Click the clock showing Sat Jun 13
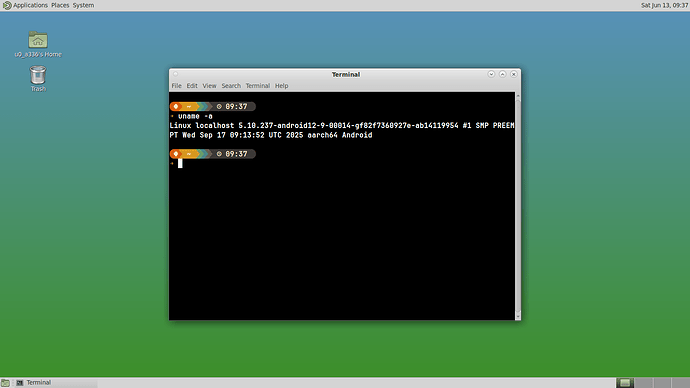 [664, 5]
